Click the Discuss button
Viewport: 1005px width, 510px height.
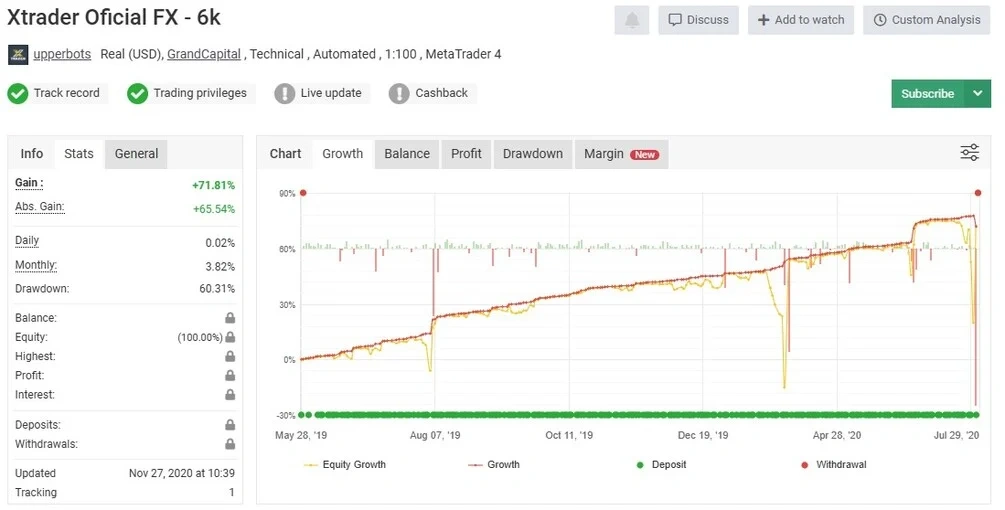[x=698, y=20]
